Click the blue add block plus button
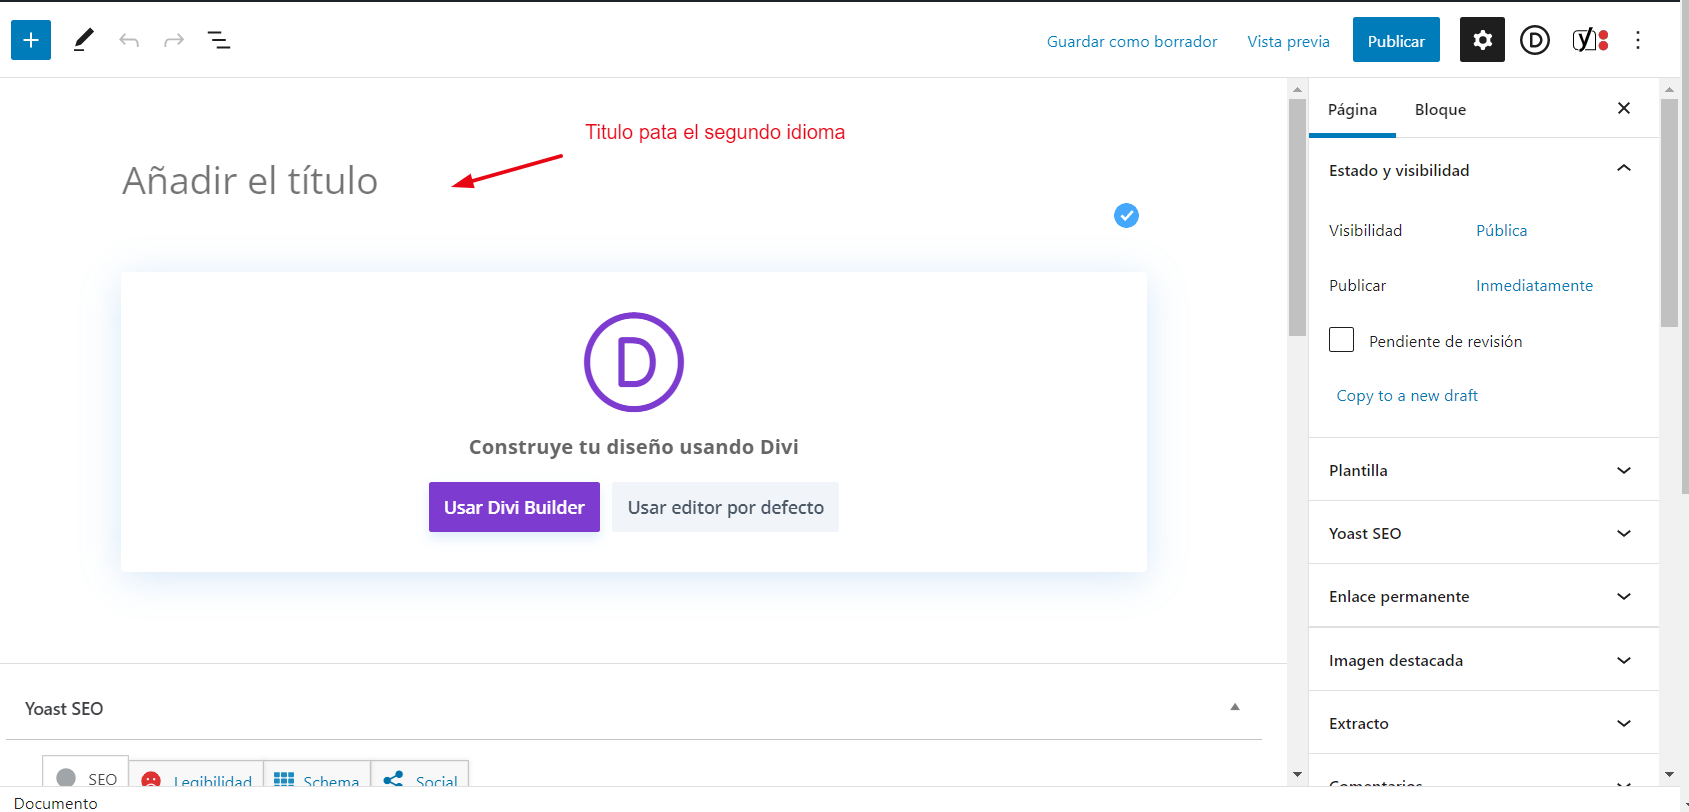 [x=31, y=40]
